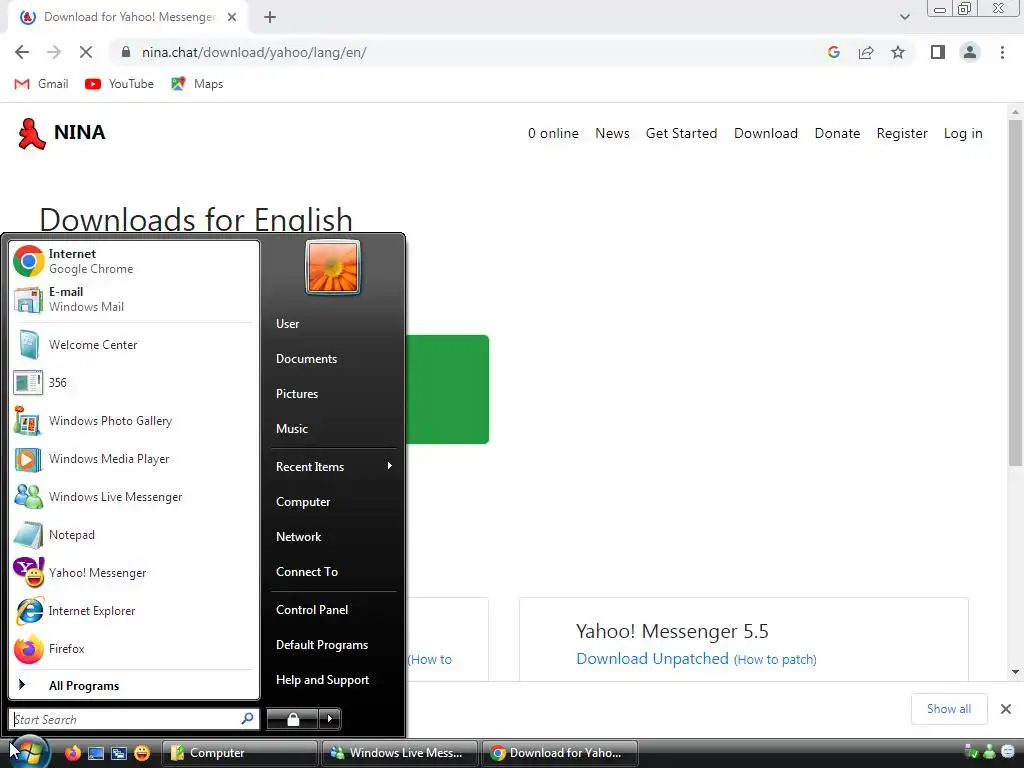Screen dimensions: 1024x768
Task: Open Gmail bookmark
Action: point(41,84)
